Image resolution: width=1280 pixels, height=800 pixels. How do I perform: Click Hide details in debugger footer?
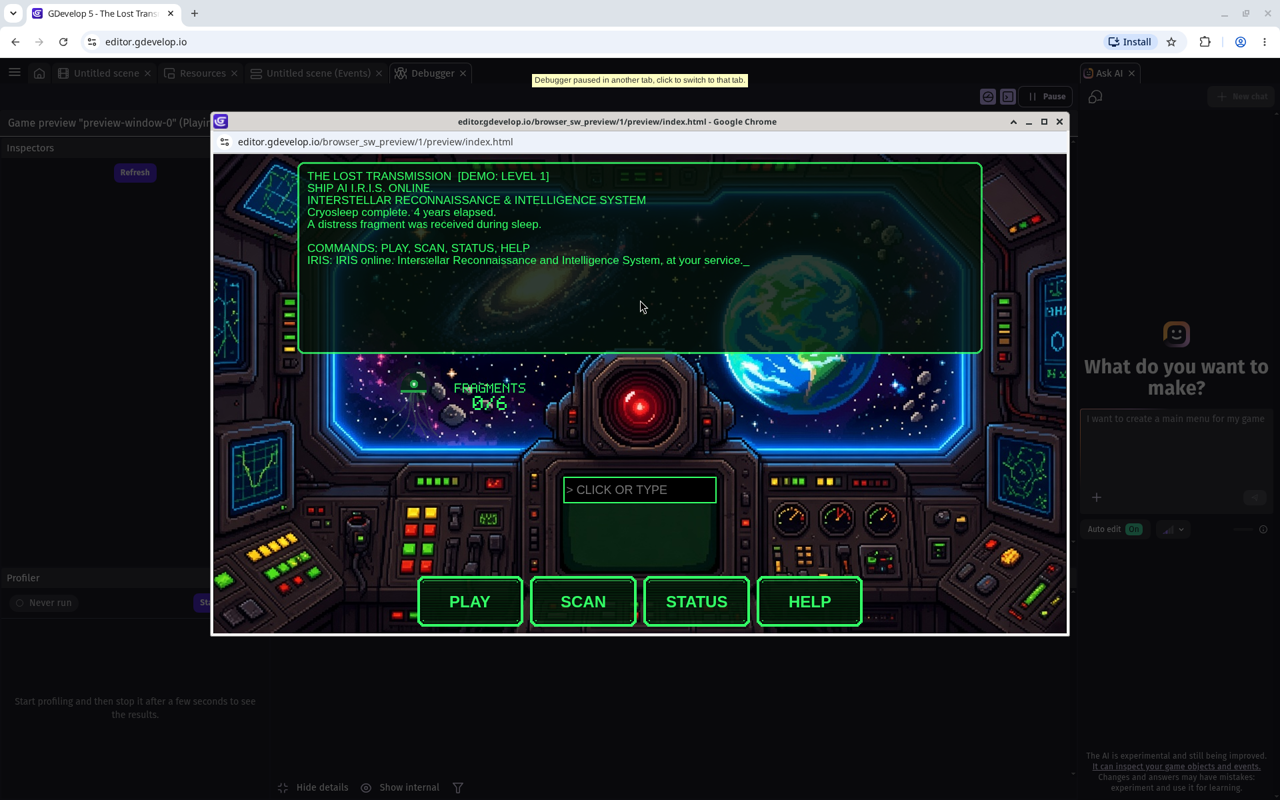pyautogui.click(x=312, y=788)
